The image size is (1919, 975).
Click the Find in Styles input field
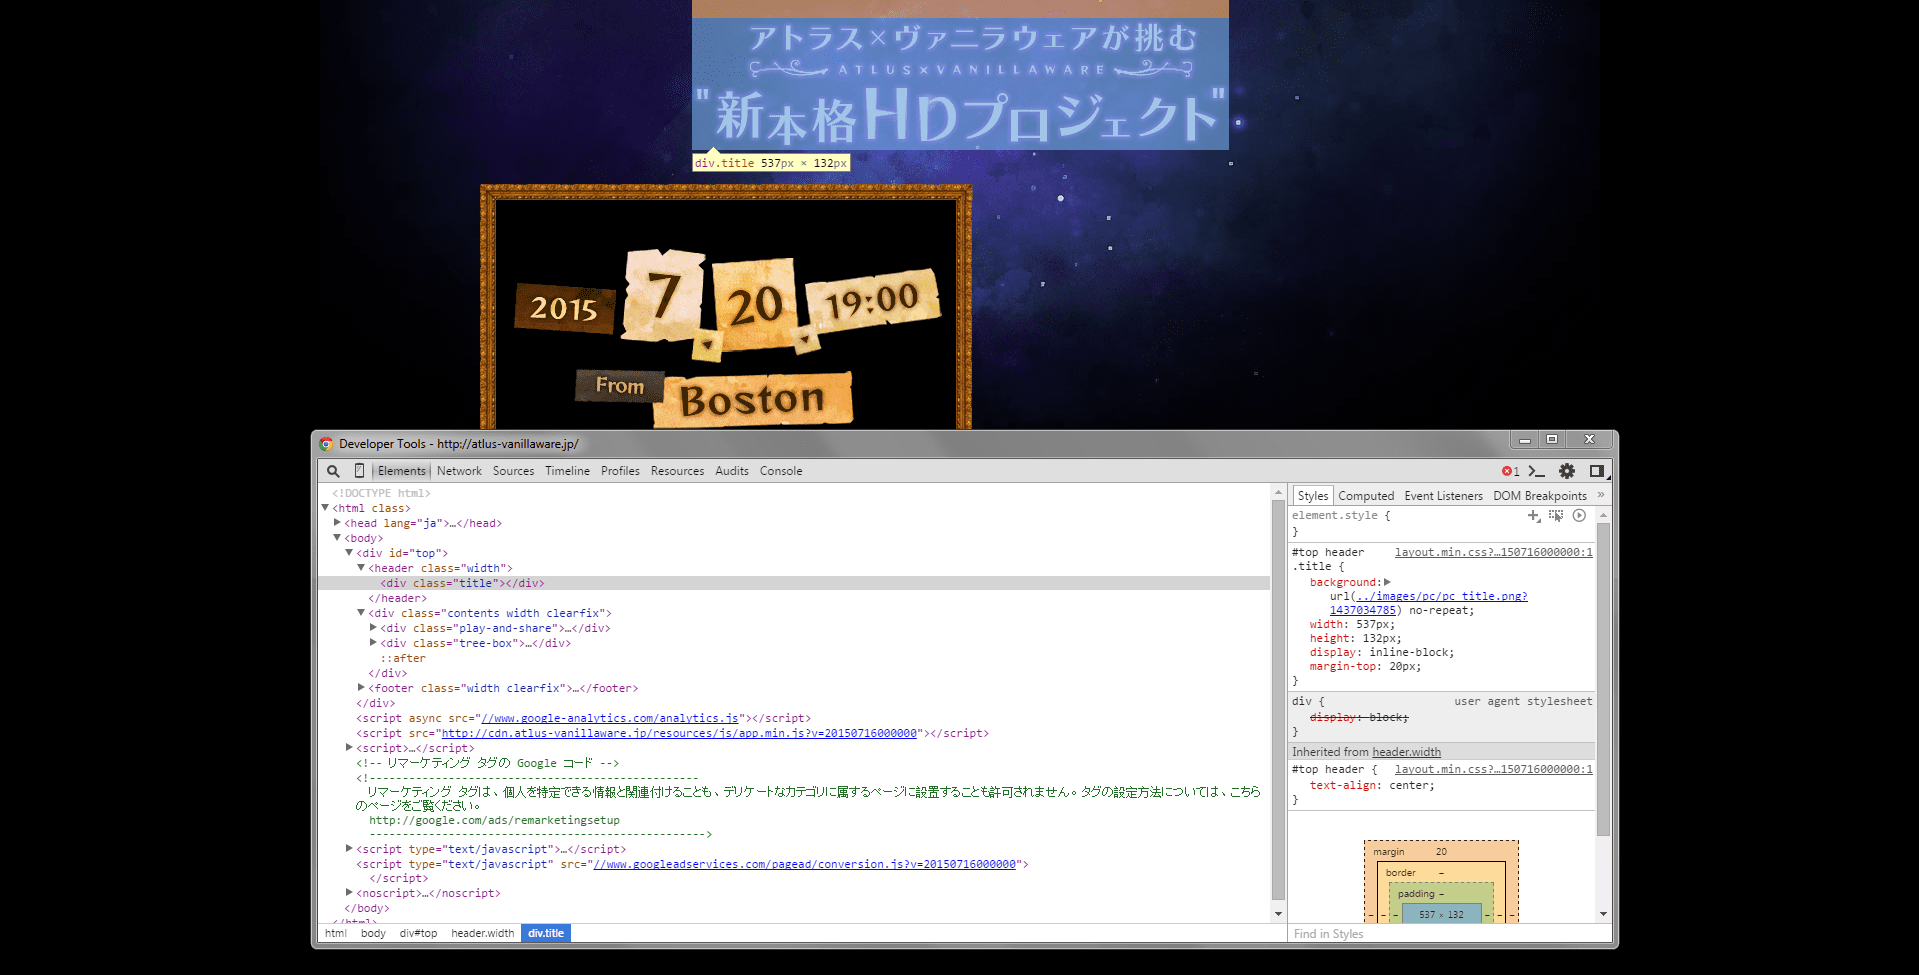point(1440,934)
